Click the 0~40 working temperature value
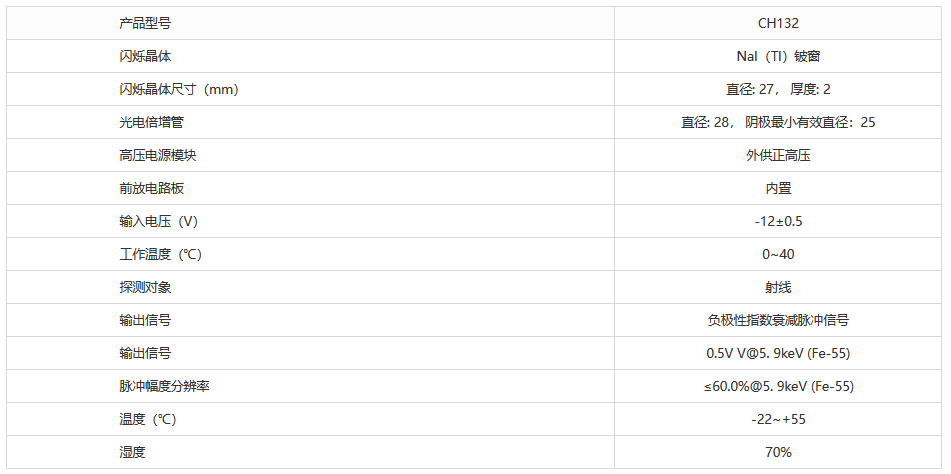Image resolution: width=951 pixels, height=474 pixels. click(x=778, y=254)
